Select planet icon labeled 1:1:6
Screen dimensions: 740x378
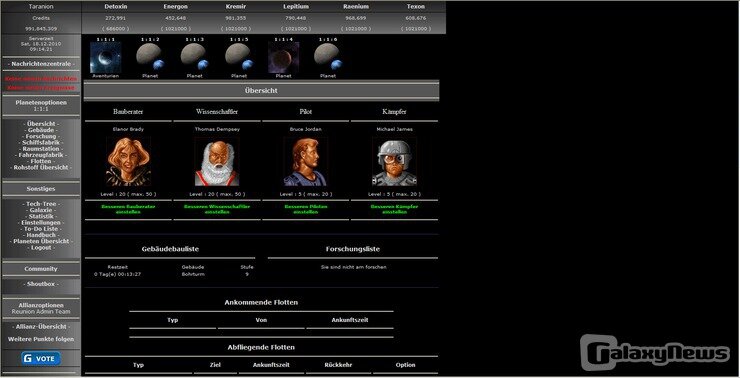click(328, 58)
